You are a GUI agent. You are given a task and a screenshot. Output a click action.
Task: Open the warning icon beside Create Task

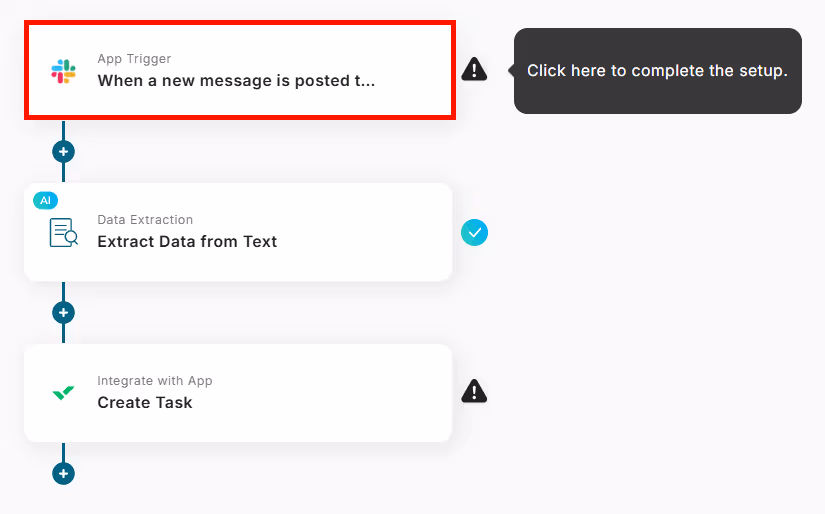point(474,391)
